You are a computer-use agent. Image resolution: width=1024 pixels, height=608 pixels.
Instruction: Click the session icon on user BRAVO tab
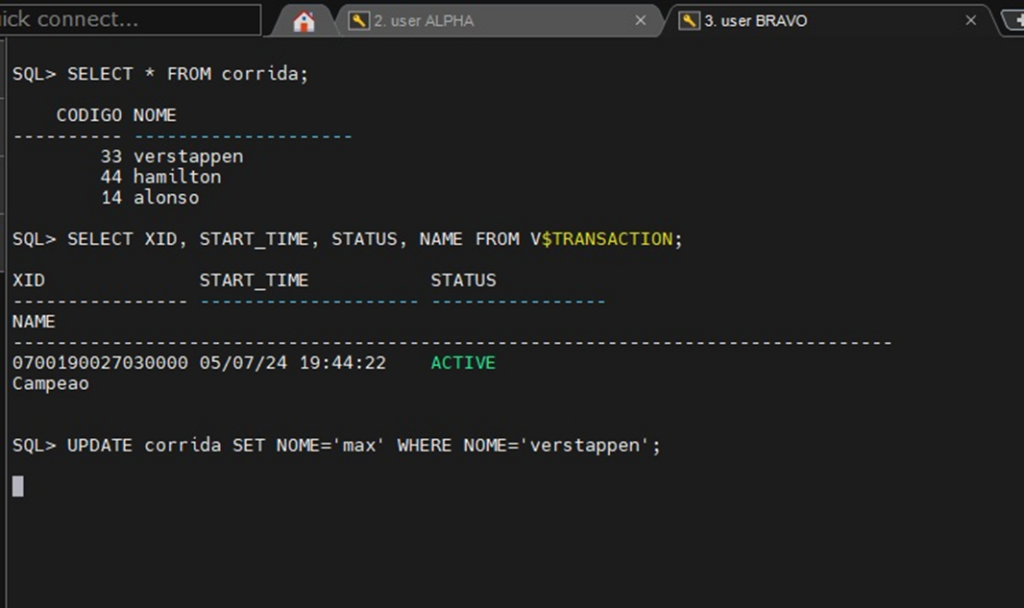[x=689, y=21]
